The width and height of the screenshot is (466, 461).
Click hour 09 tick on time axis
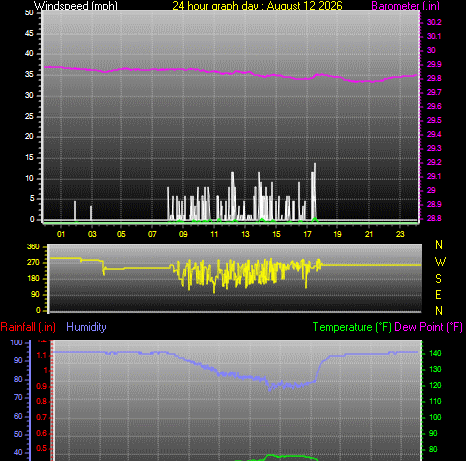tap(183, 234)
